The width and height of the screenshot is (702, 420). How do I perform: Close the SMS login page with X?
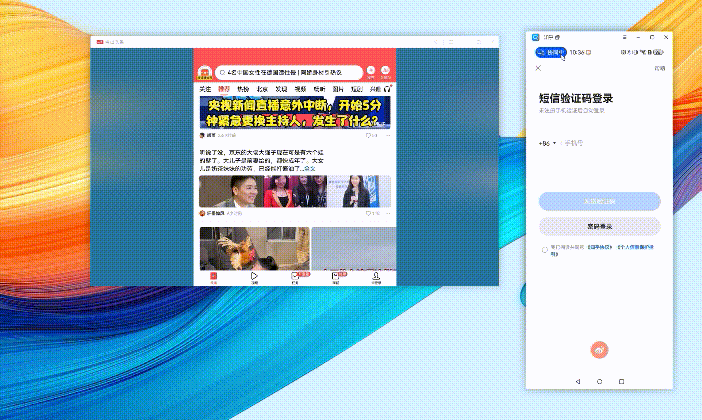coord(539,68)
